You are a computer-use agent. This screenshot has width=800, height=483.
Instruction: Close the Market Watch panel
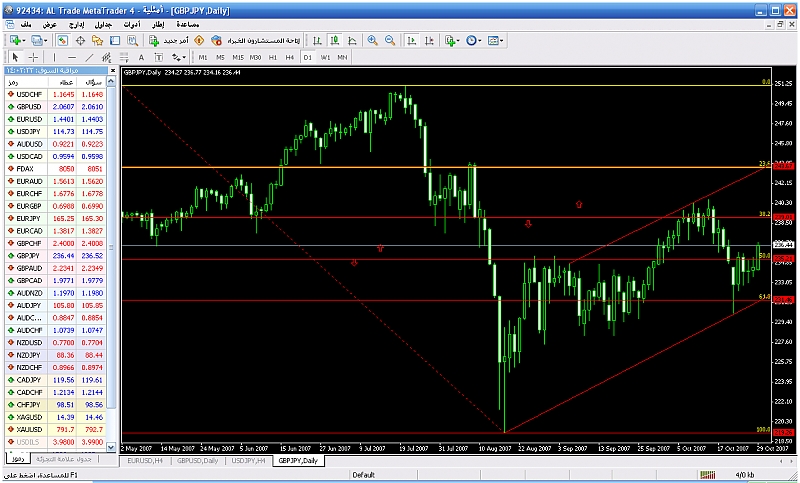[113, 70]
